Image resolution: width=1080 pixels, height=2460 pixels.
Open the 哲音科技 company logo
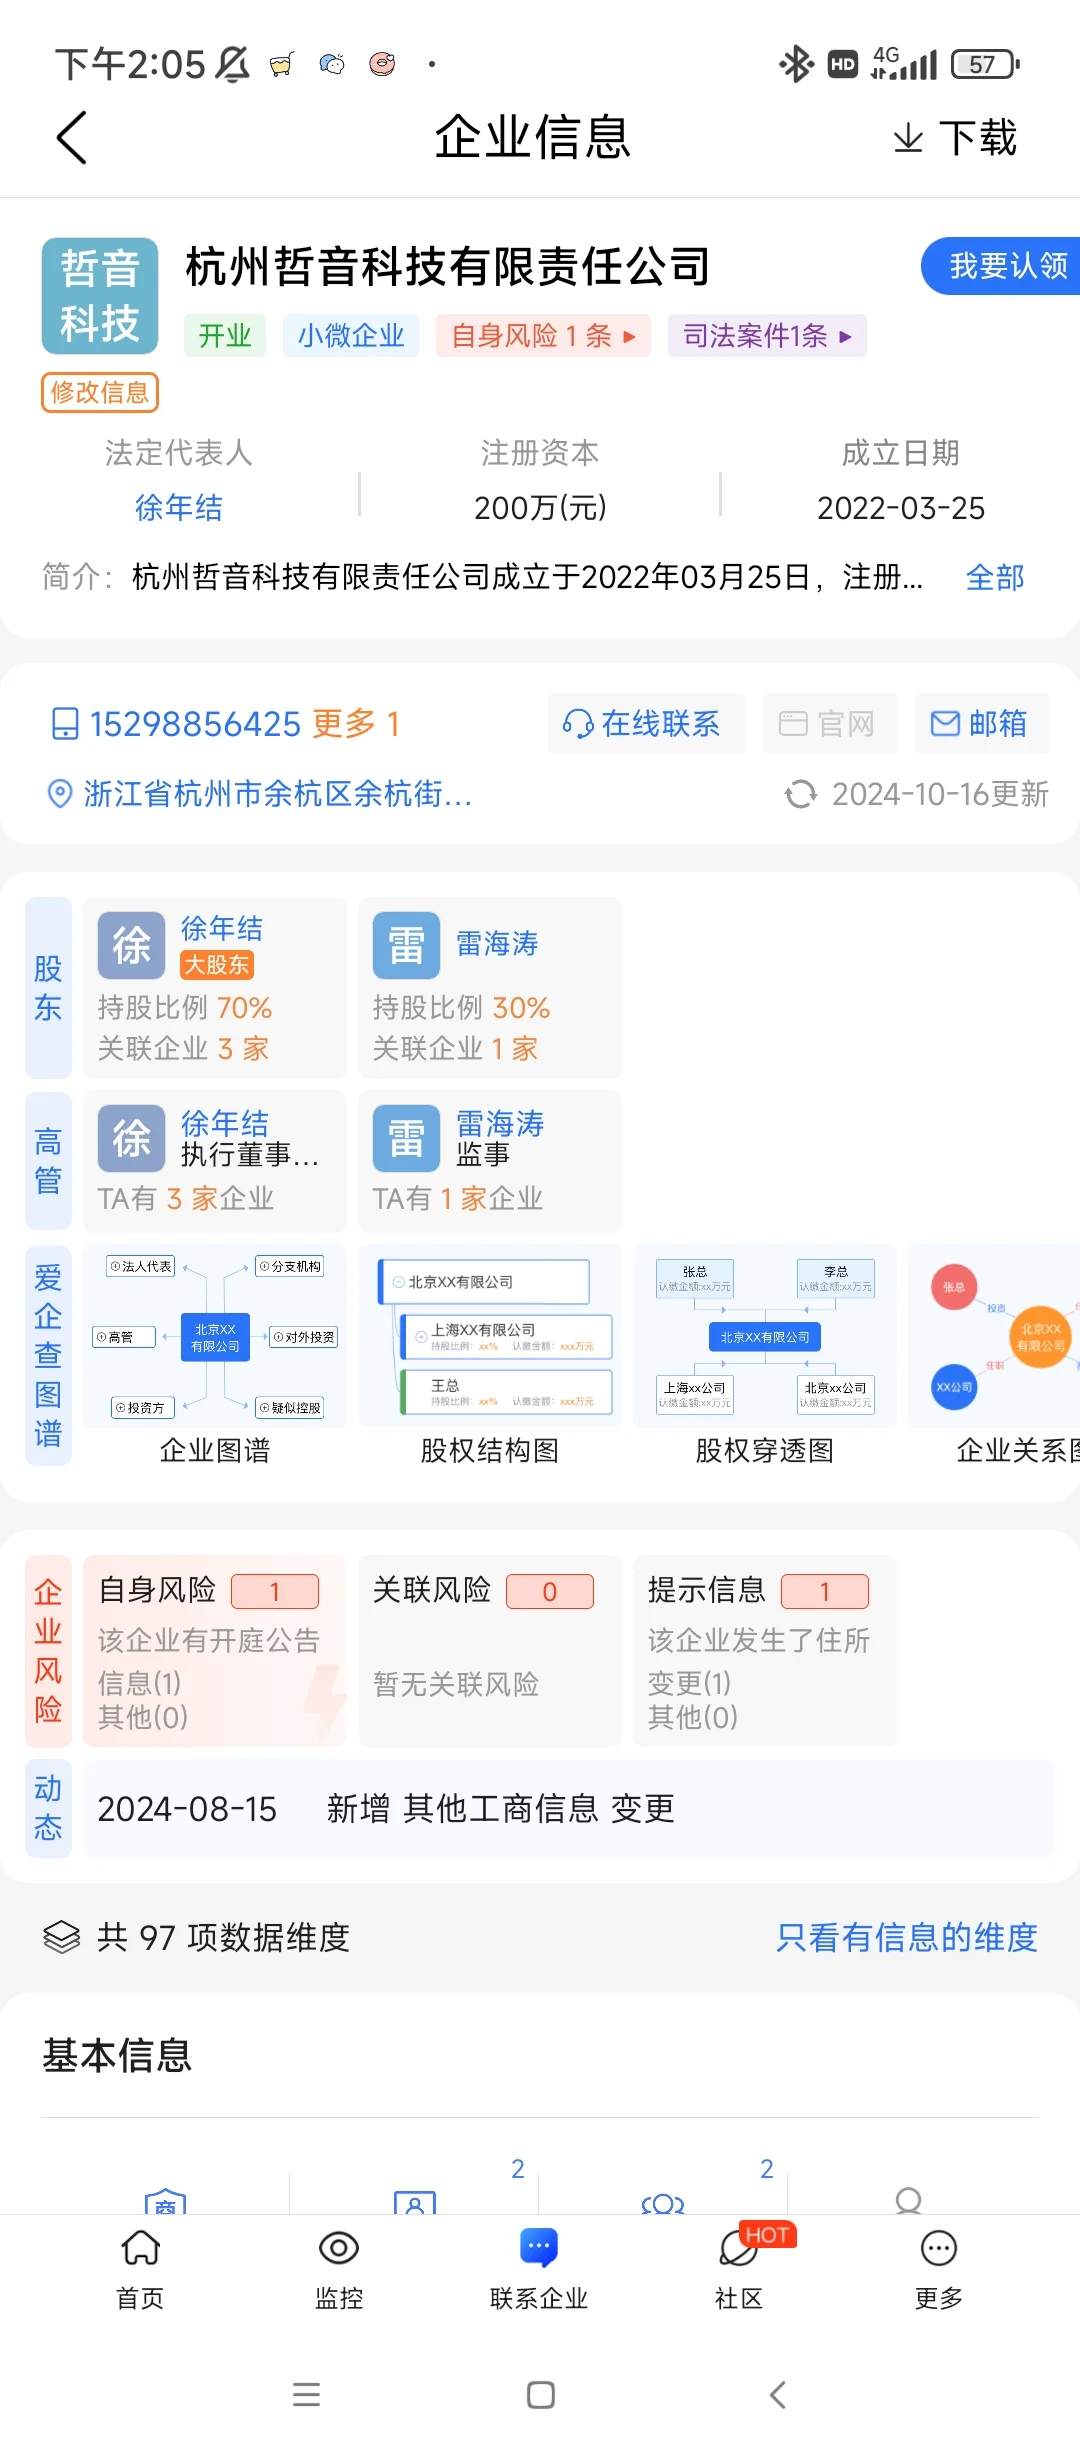(x=100, y=296)
